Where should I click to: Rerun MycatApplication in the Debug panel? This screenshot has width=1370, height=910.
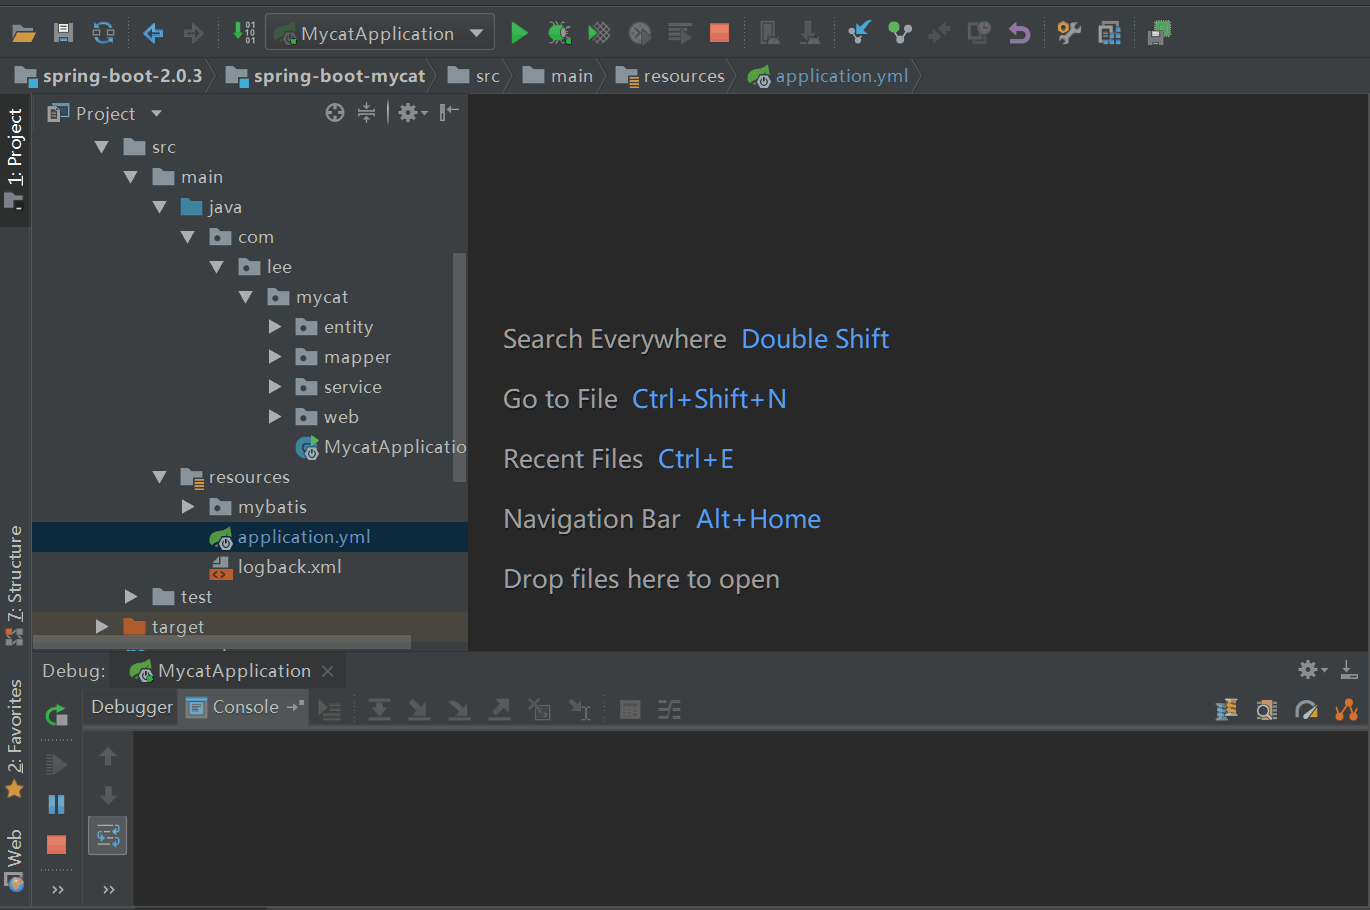pos(57,714)
